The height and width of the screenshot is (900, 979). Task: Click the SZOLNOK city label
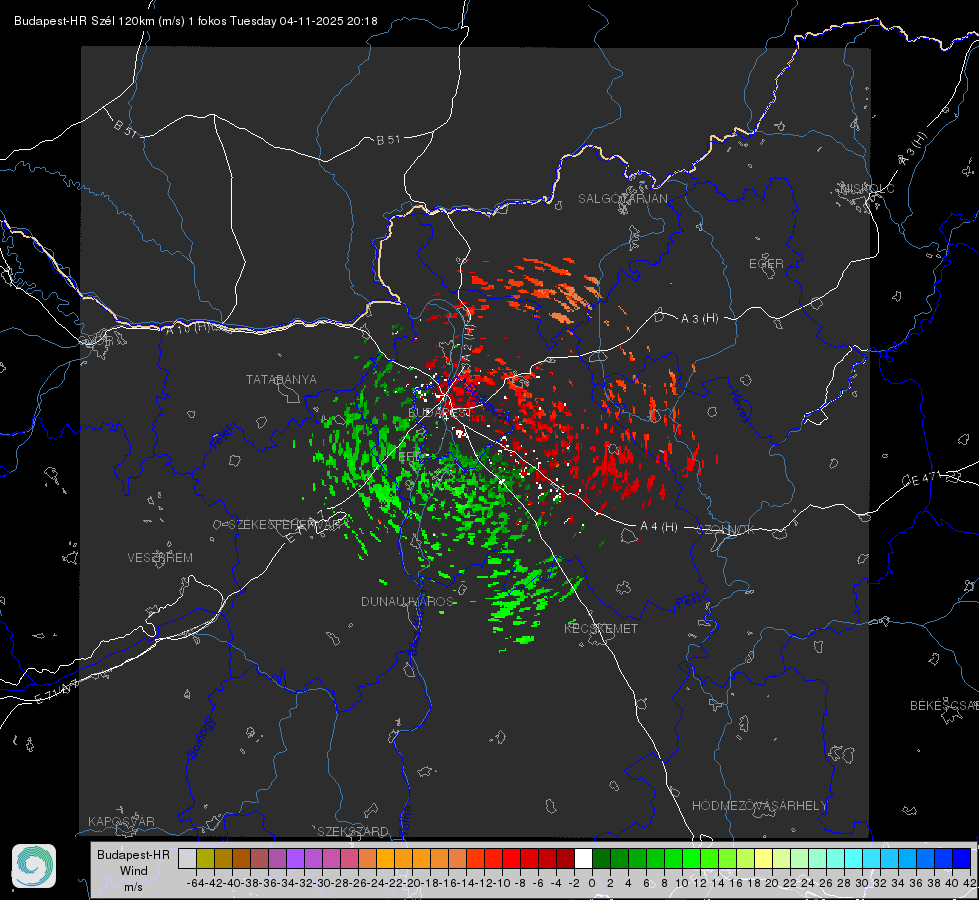click(x=728, y=530)
